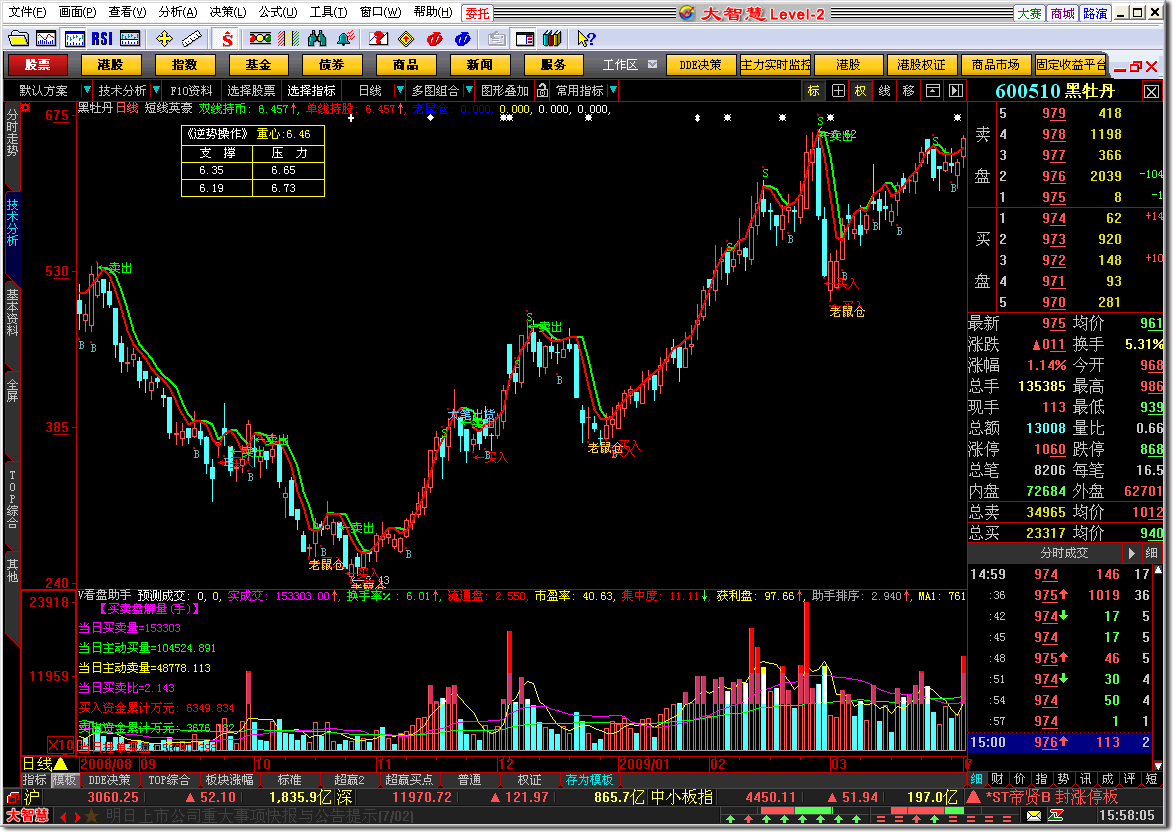Expand the 技术分析 dropdown arrow
The width and height of the screenshot is (1176, 834).
click(x=156, y=91)
